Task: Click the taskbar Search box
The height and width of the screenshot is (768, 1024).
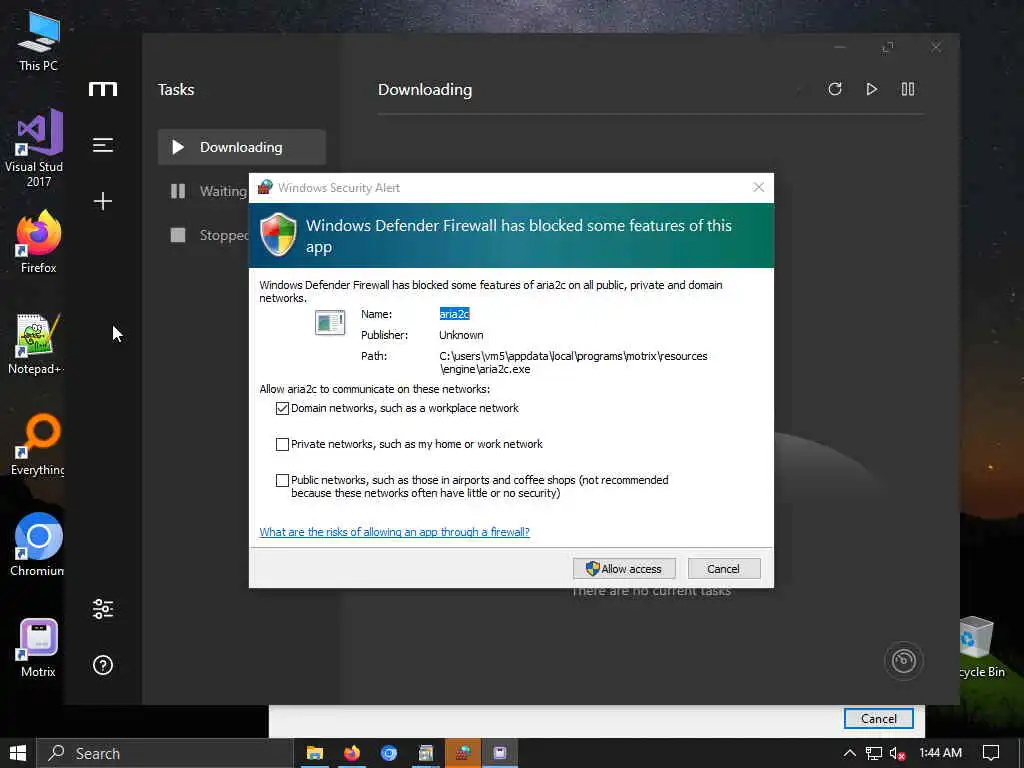Action: click(x=165, y=753)
